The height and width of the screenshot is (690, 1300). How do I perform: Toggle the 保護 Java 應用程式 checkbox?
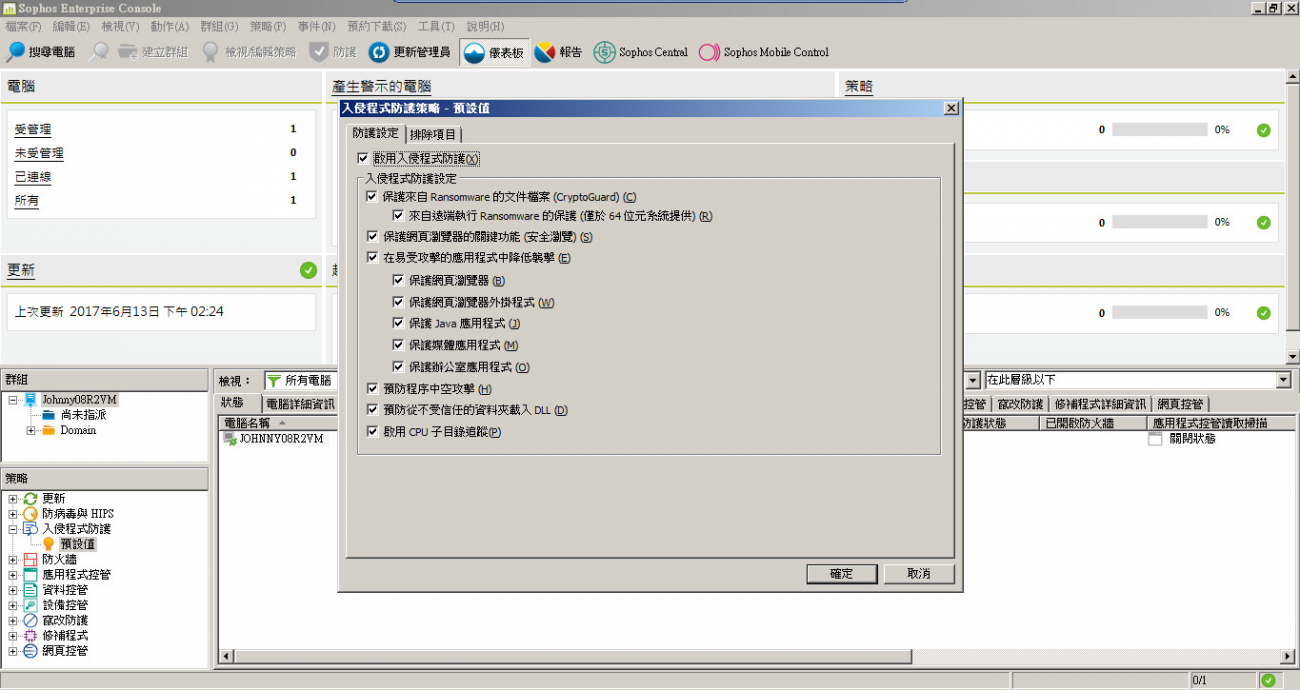pyautogui.click(x=399, y=324)
